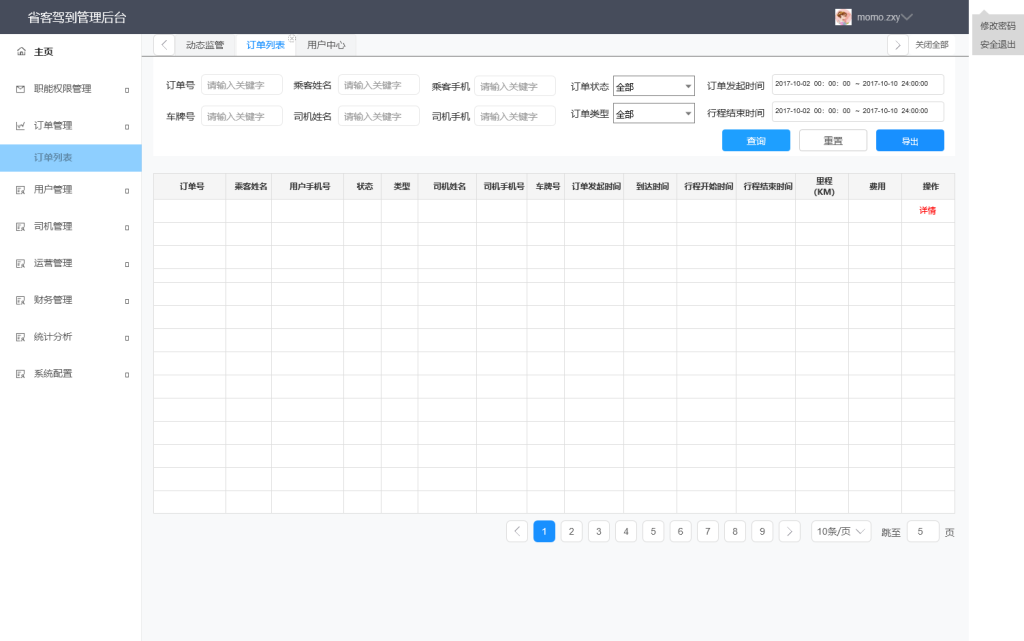
Task: Export the order list with 导出
Action: coord(909,141)
